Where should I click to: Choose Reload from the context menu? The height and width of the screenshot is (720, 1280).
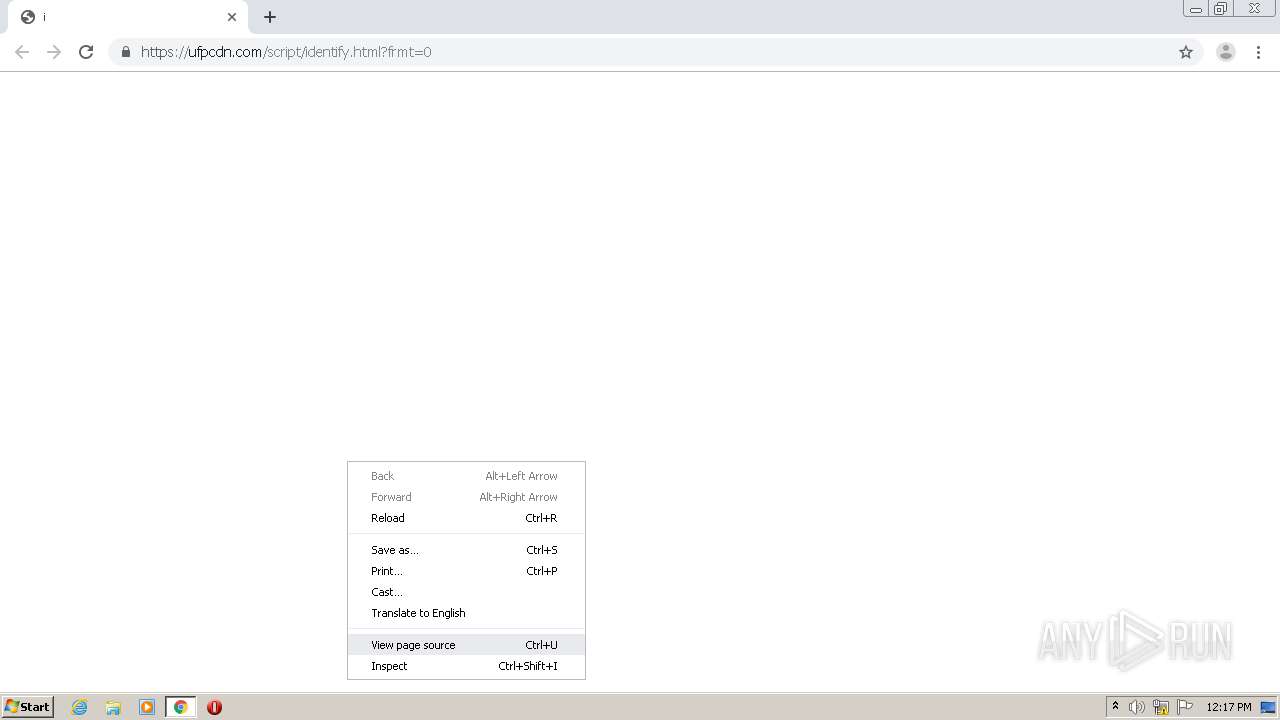click(x=466, y=518)
